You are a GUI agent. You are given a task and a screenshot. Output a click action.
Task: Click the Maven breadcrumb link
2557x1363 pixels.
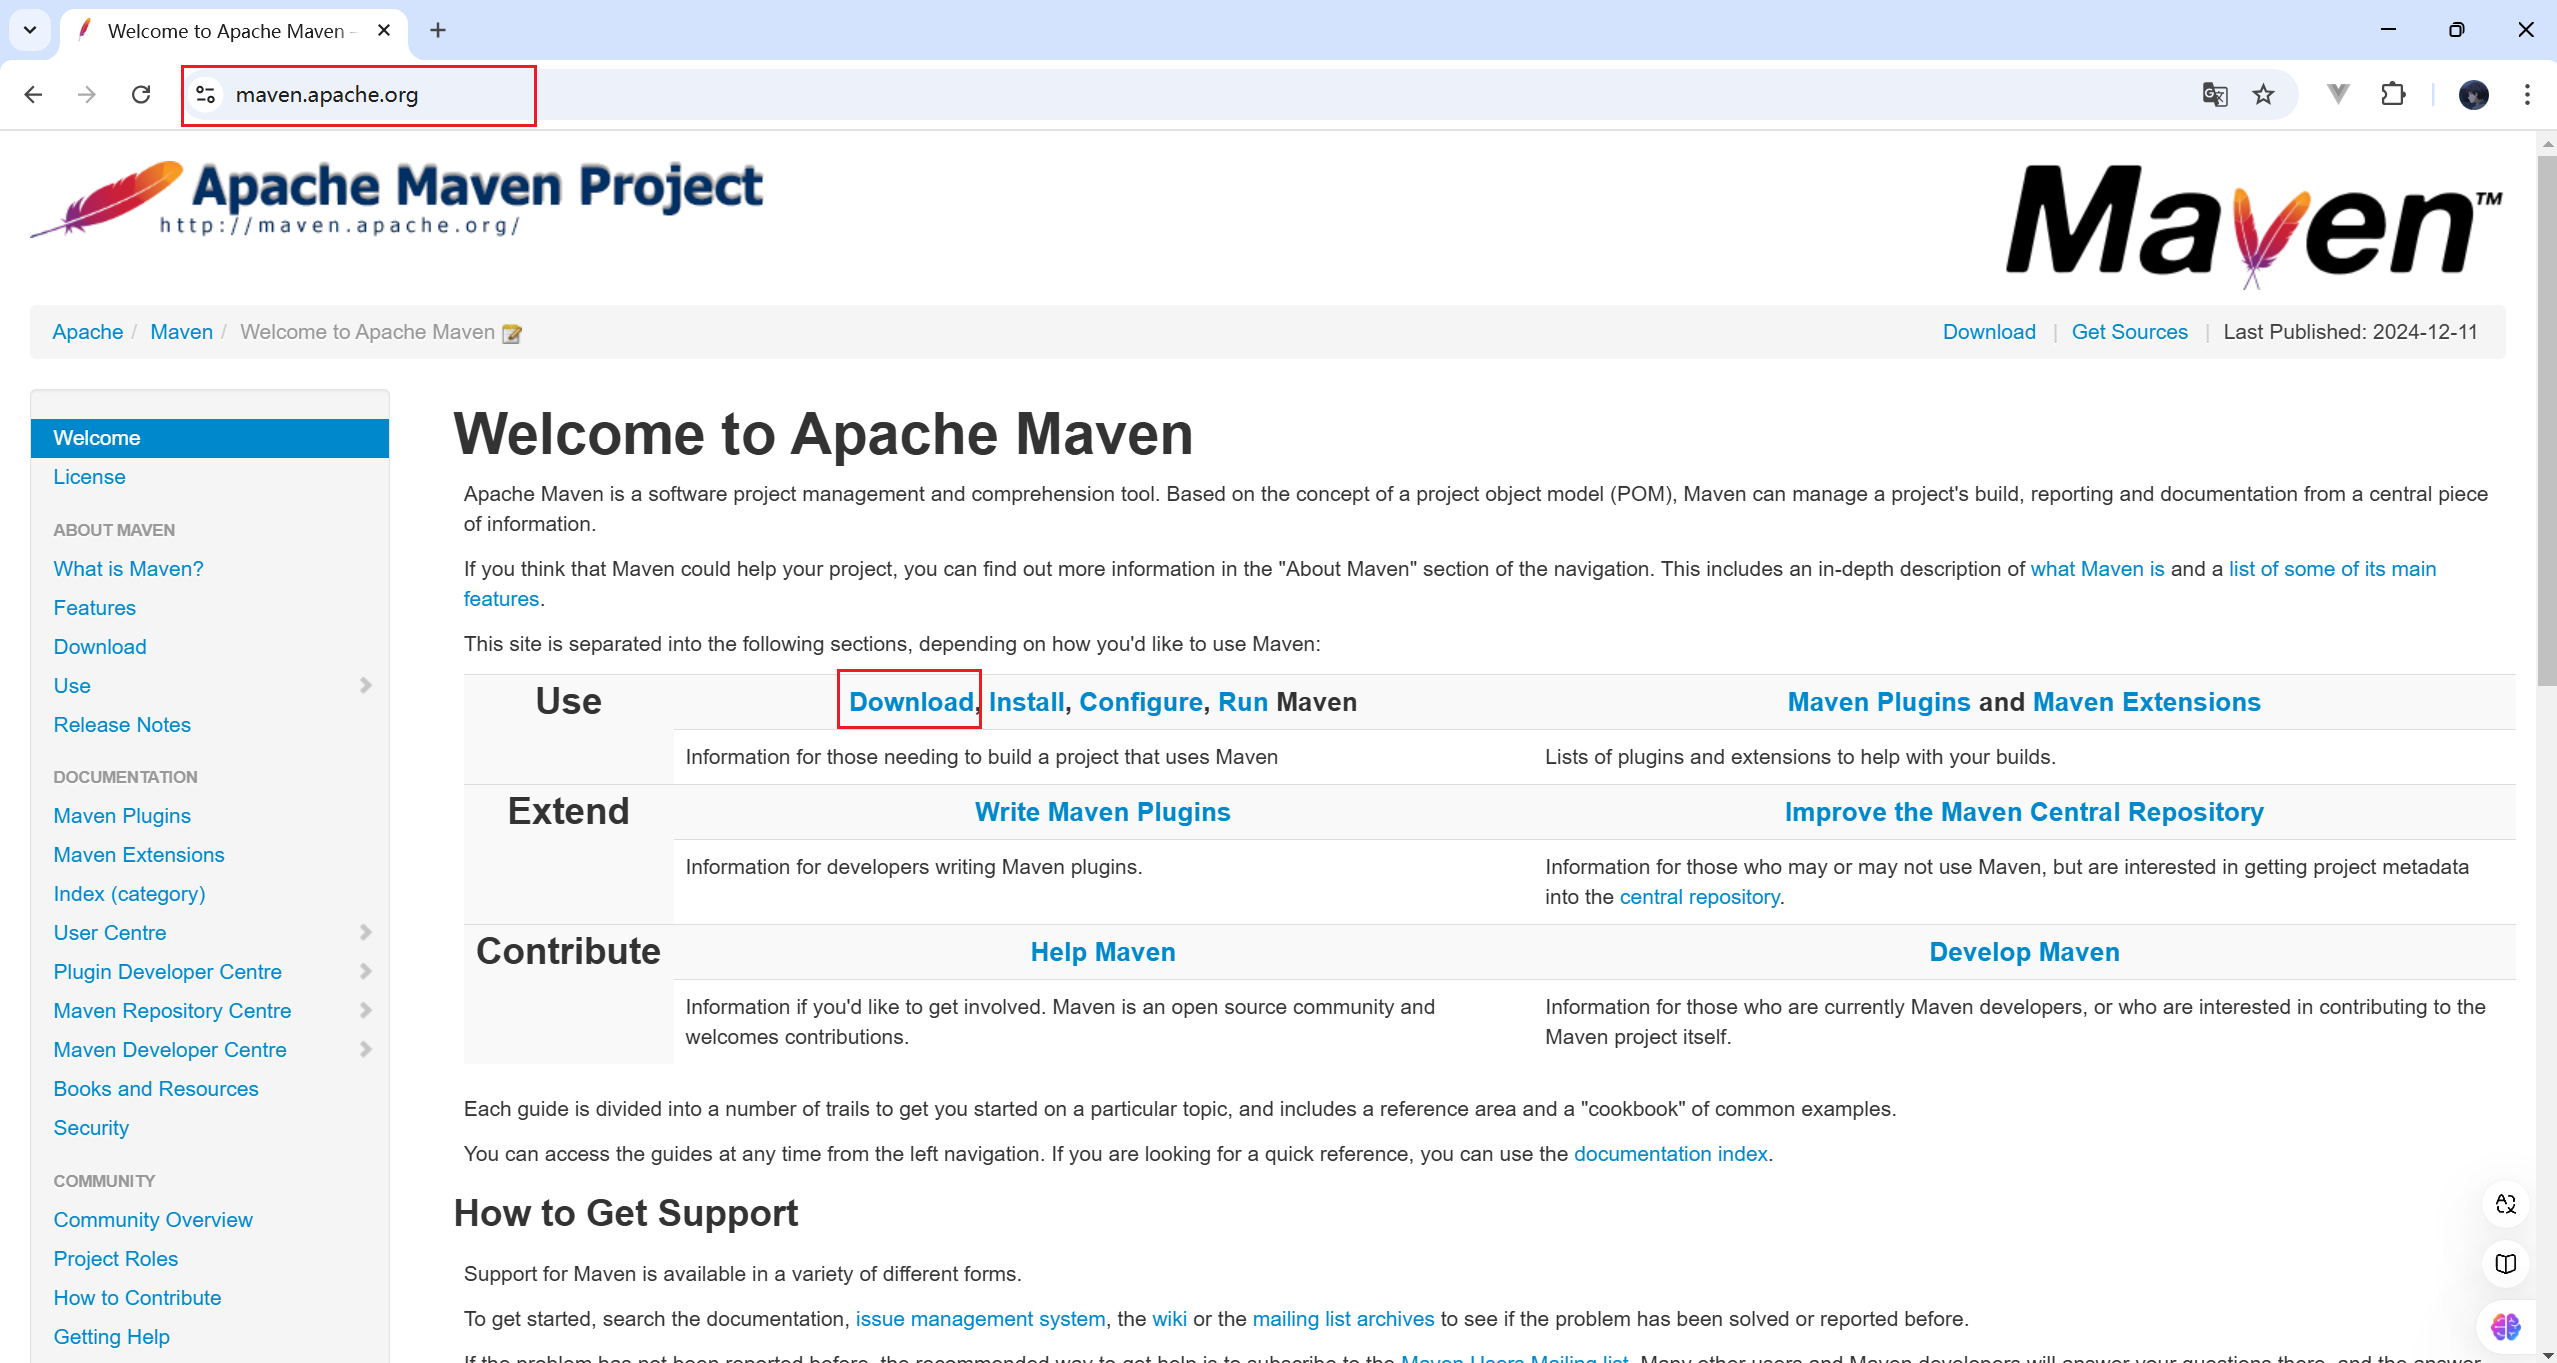click(181, 332)
